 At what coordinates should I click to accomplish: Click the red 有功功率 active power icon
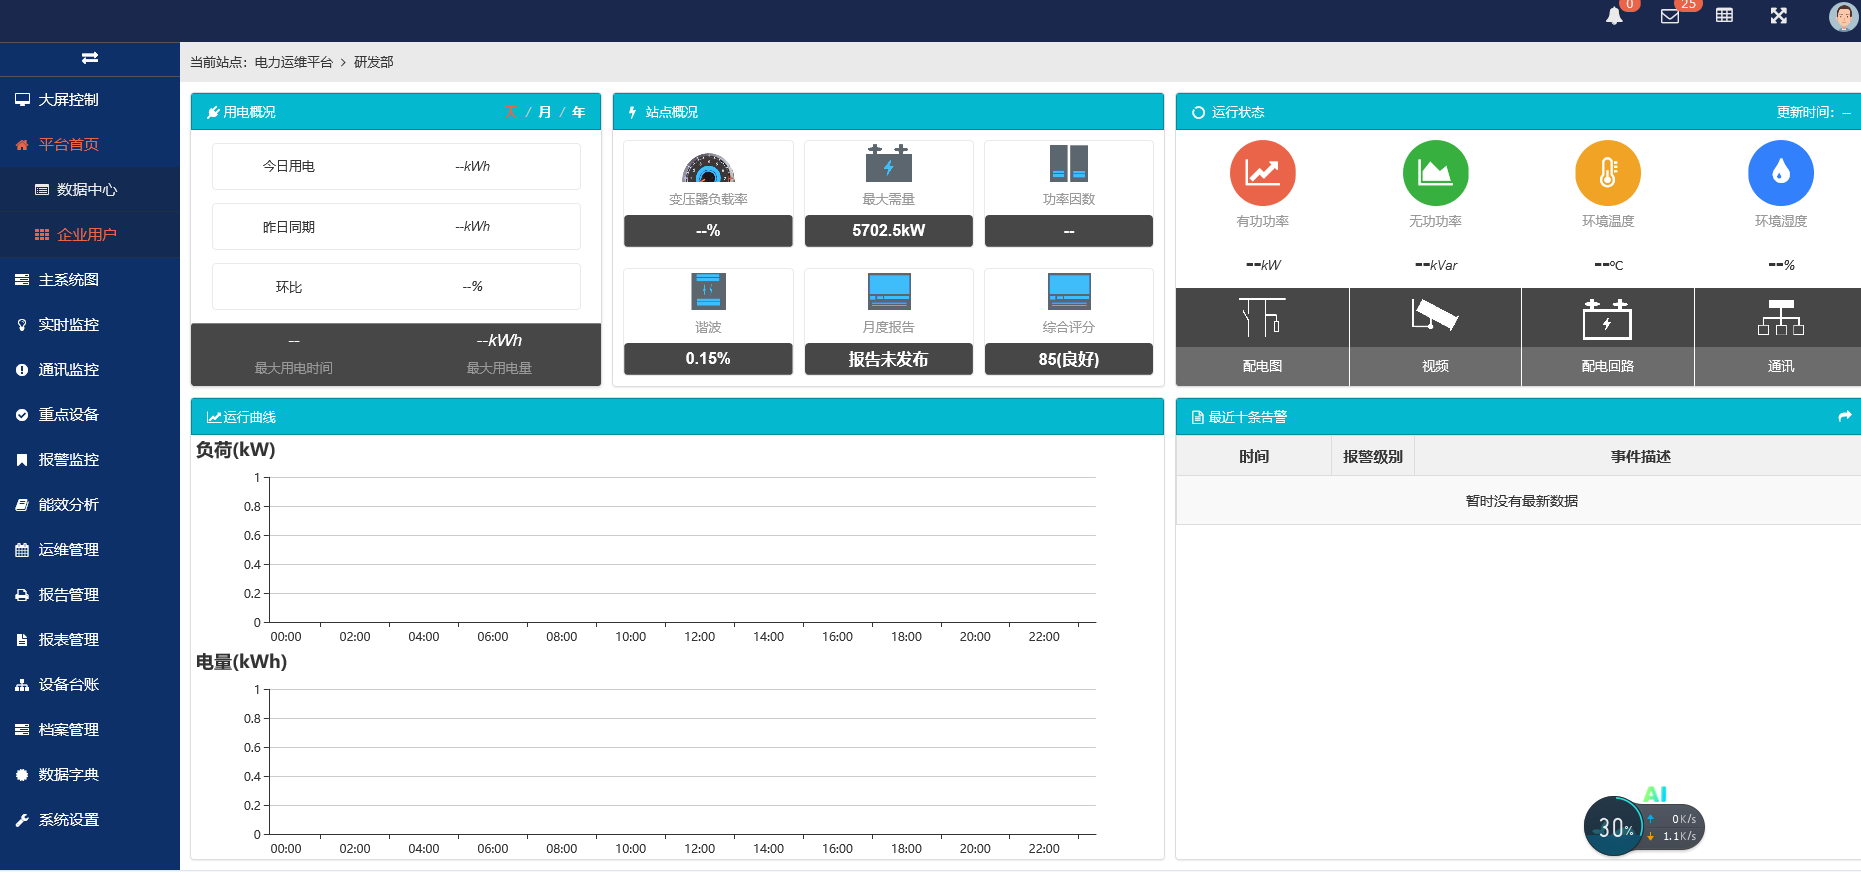pyautogui.click(x=1262, y=173)
